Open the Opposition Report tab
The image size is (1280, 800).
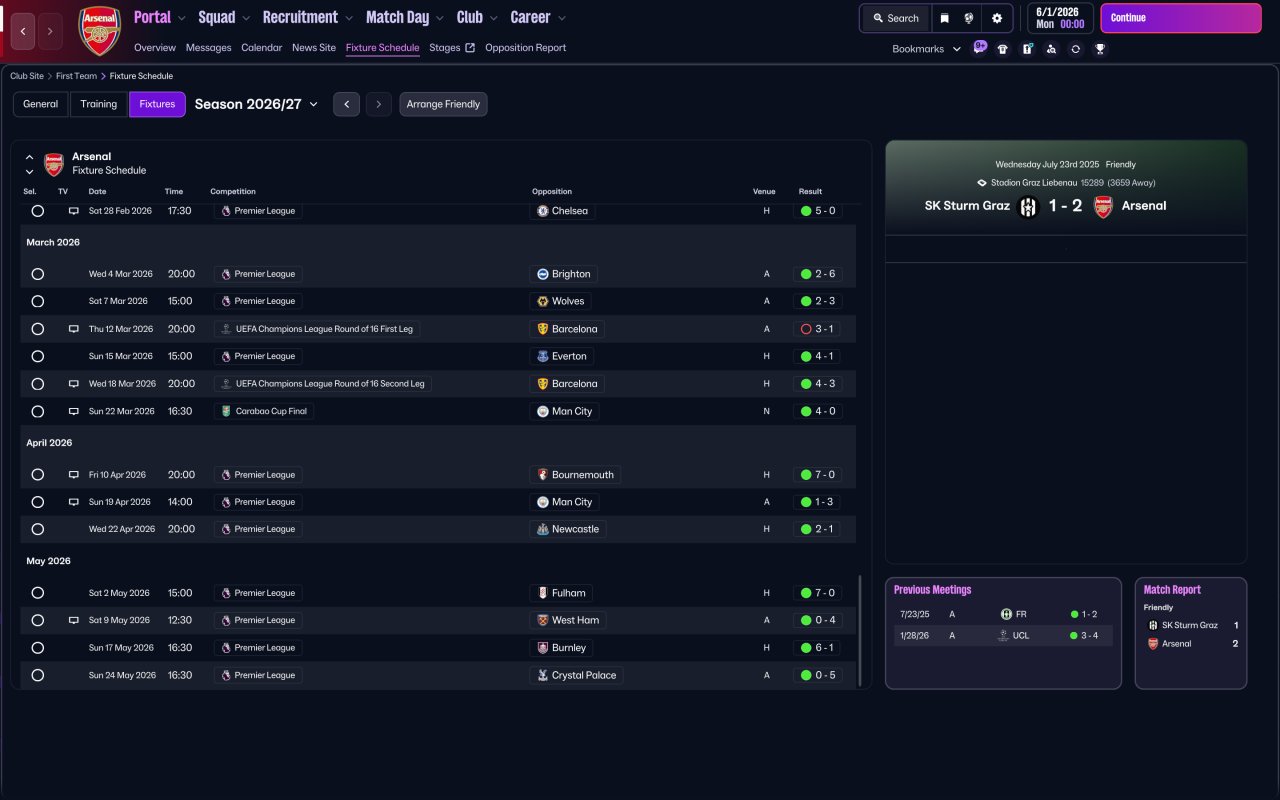pyautogui.click(x=525, y=48)
